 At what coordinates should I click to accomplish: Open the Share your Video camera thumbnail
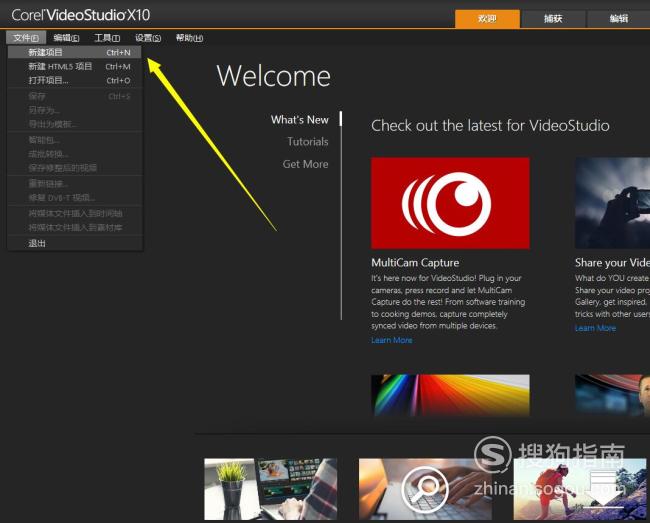coord(612,203)
